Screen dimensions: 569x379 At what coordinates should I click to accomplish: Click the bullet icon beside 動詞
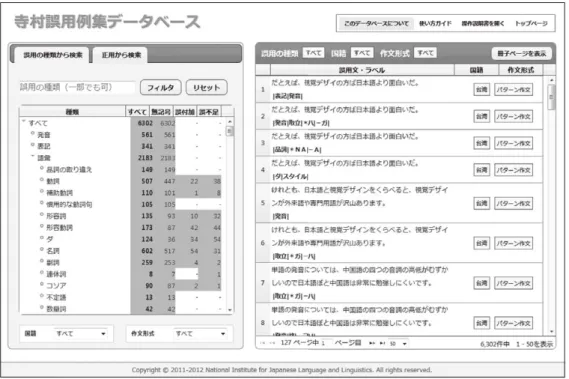[x=42, y=180]
